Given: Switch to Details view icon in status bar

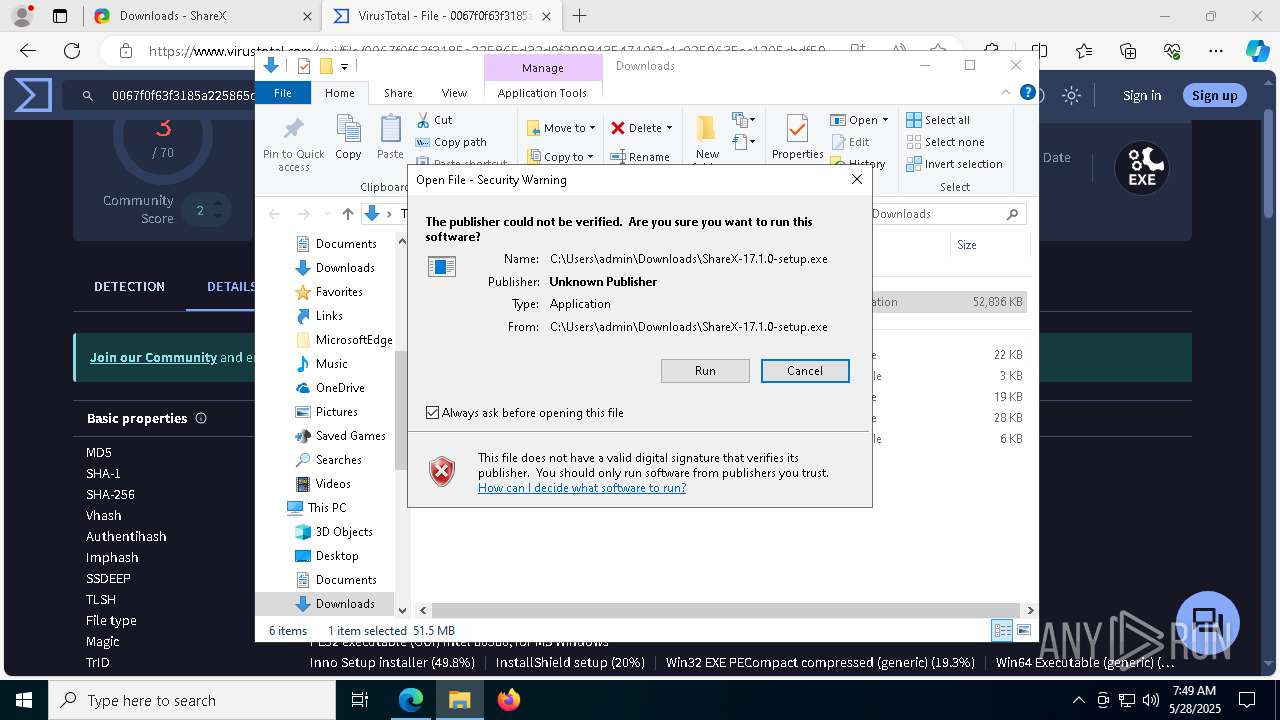Looking at the screenshot, I should pos(1001,630).
